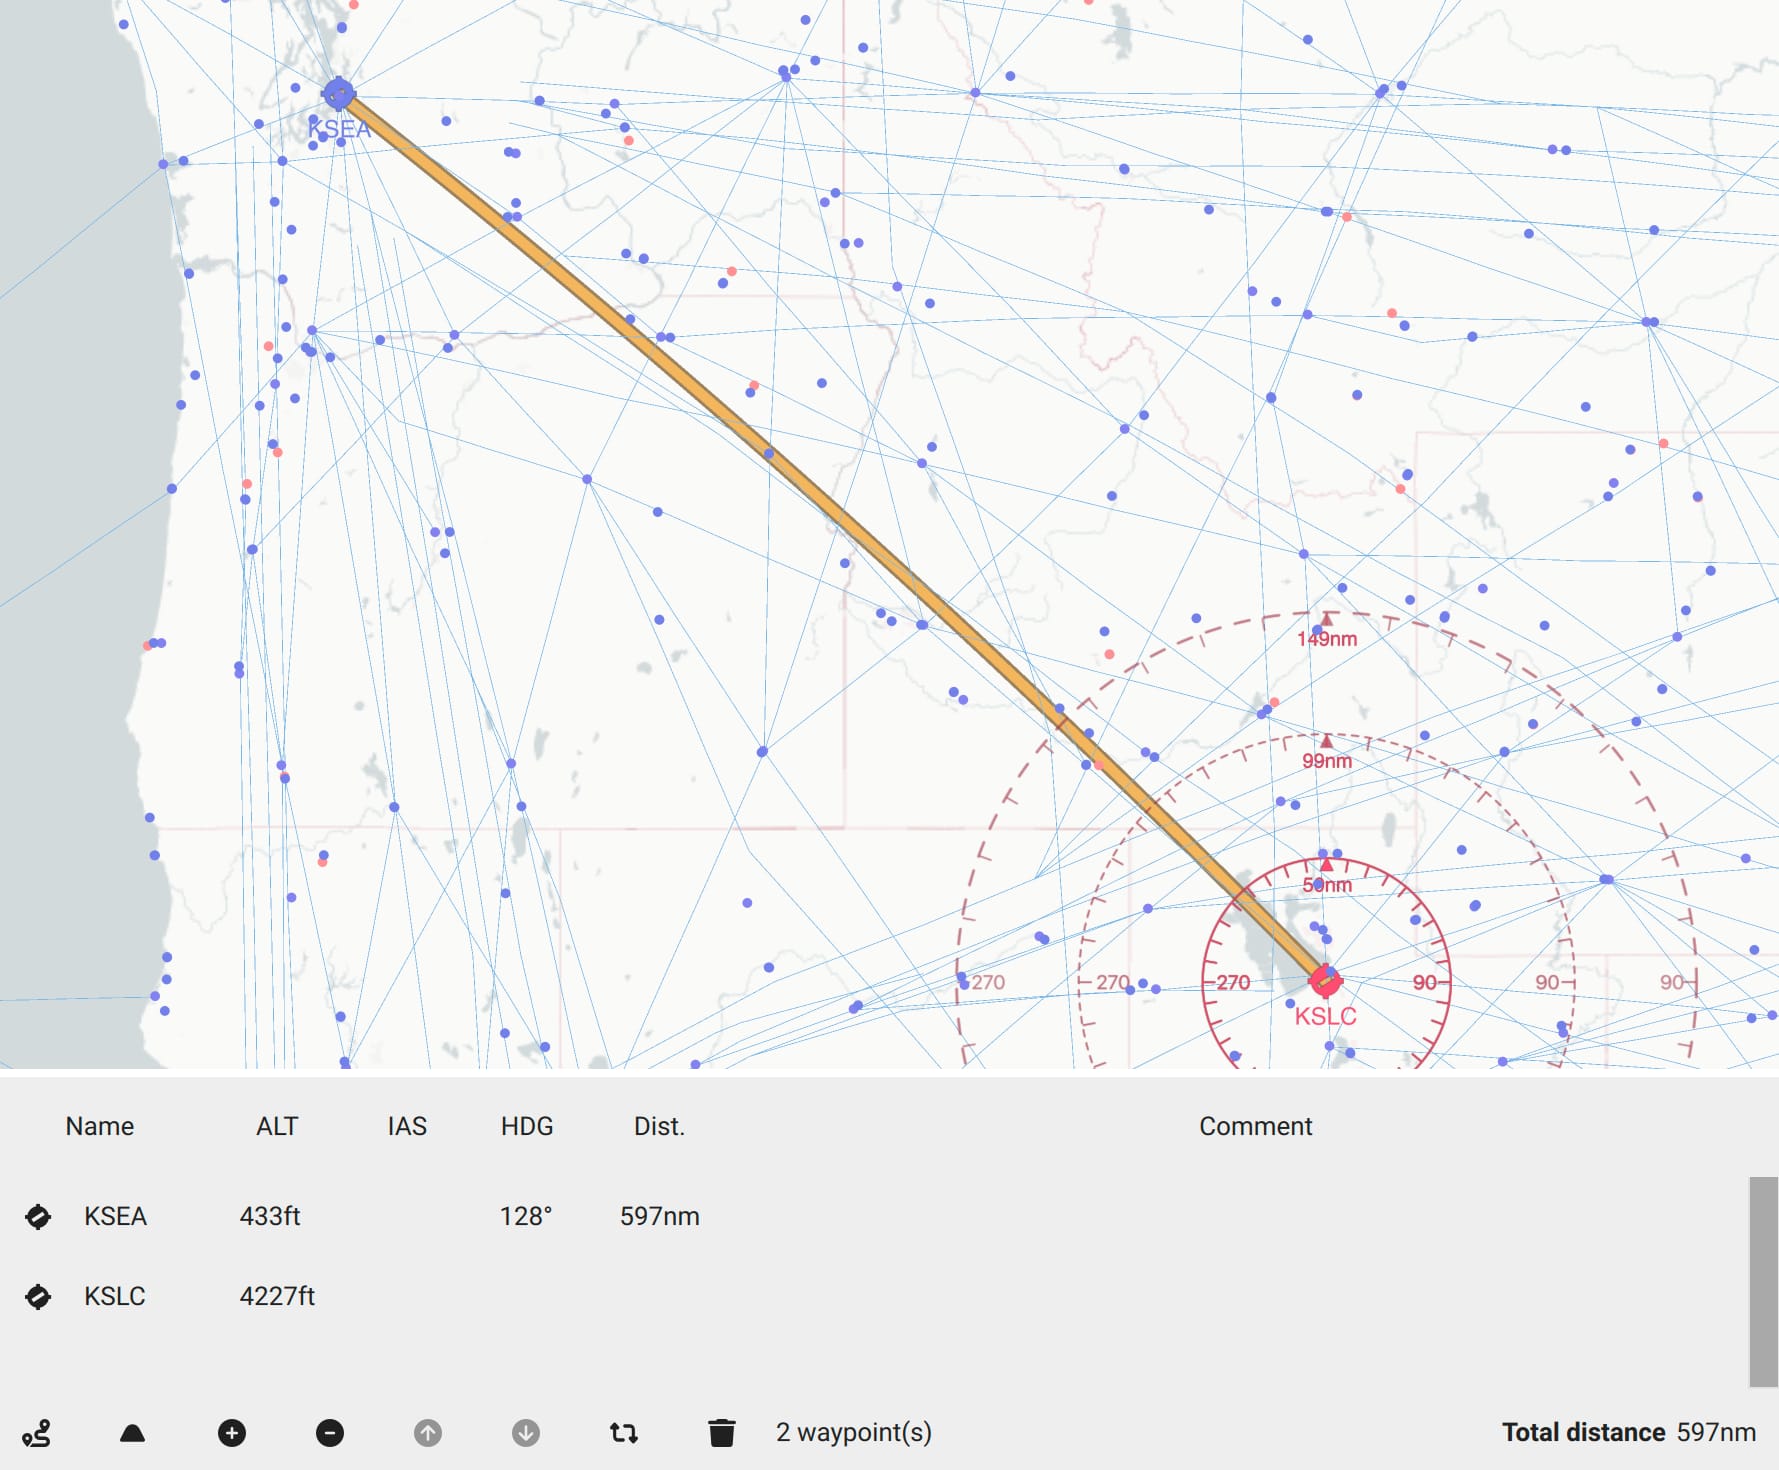Edit the 4227ft altitude value for KSLC
This screenshot has height=1470, width=1779.
tap(278, 1297)
